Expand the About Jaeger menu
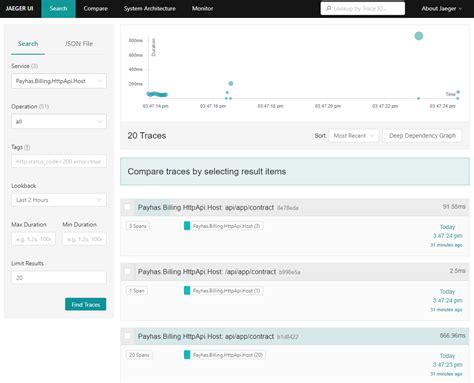 (442, 8)
